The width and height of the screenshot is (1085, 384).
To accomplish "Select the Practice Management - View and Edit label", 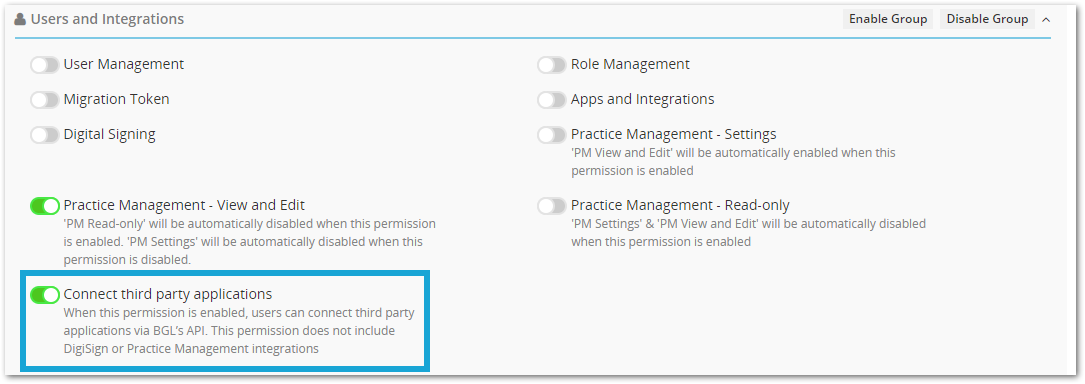I will click(184, 205).
